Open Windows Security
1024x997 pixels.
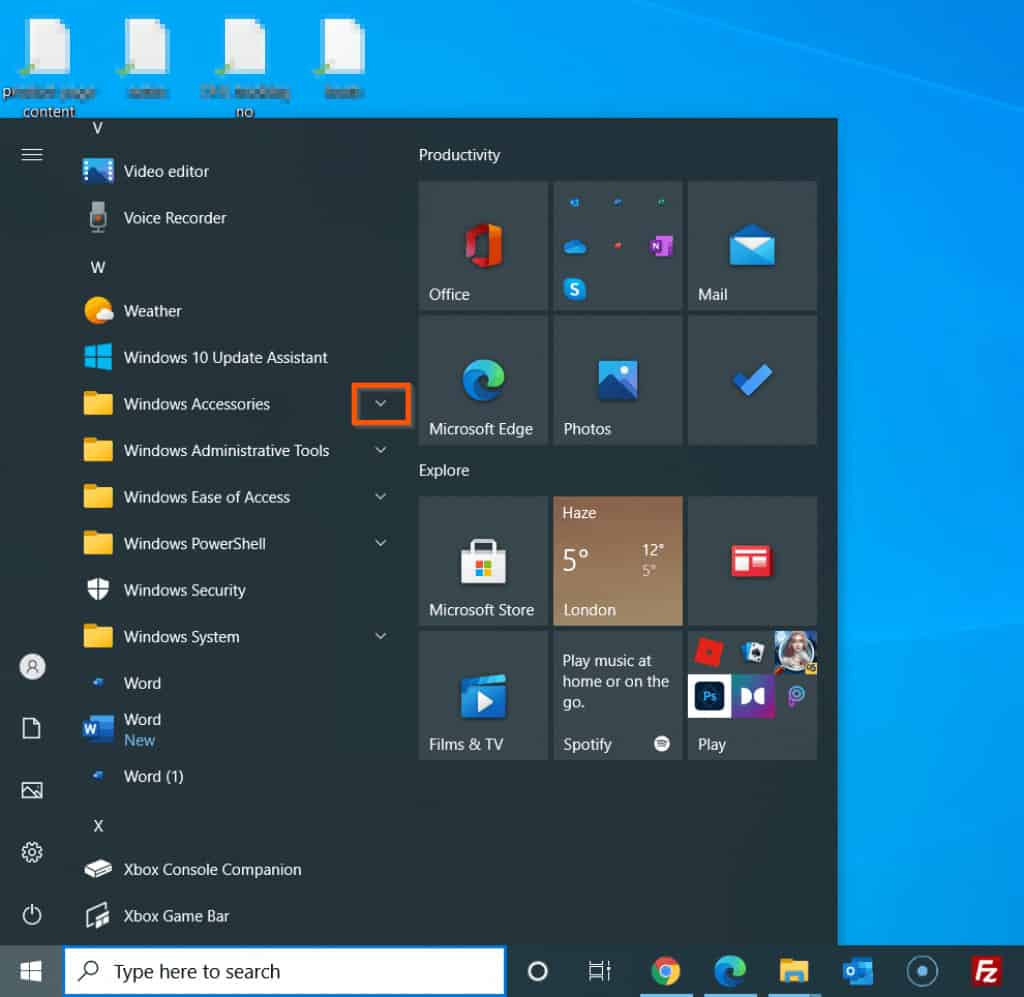tap(235, 590)
